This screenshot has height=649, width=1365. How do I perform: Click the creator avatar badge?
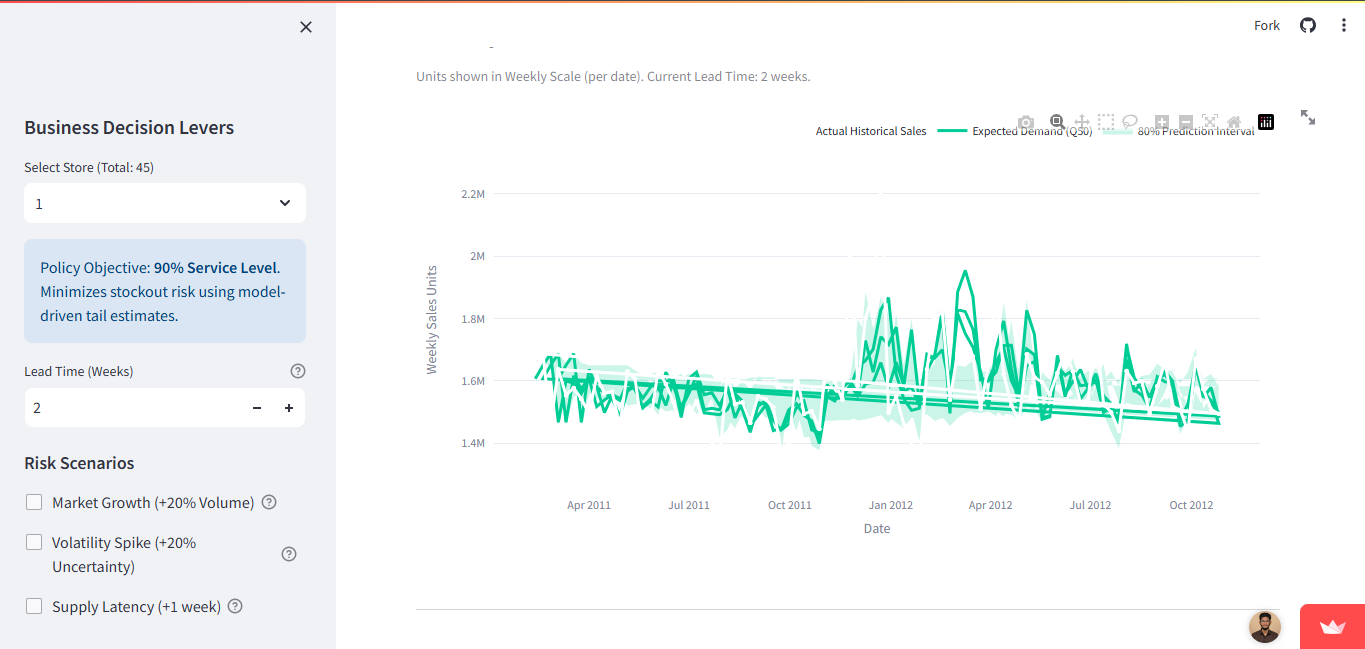tap(1265, 627)
